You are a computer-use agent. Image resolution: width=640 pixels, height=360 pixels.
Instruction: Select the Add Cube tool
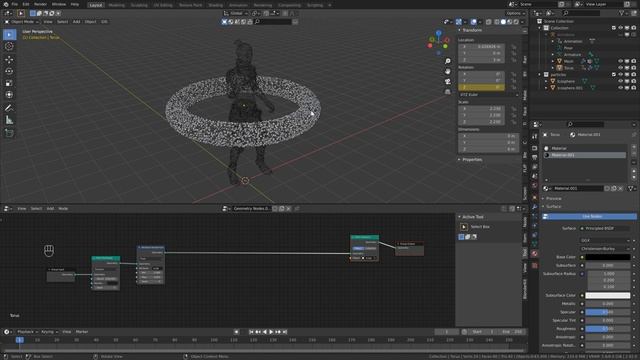(9, 133)
